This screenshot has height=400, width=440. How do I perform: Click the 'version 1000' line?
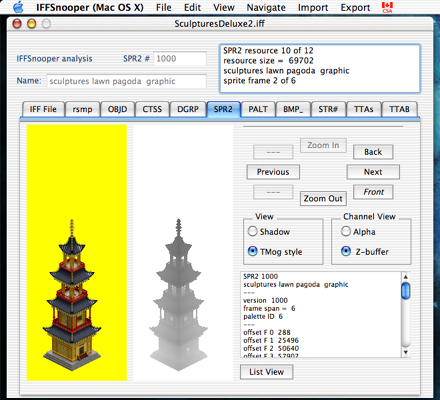pyautogui.click(x=265, y=300)
